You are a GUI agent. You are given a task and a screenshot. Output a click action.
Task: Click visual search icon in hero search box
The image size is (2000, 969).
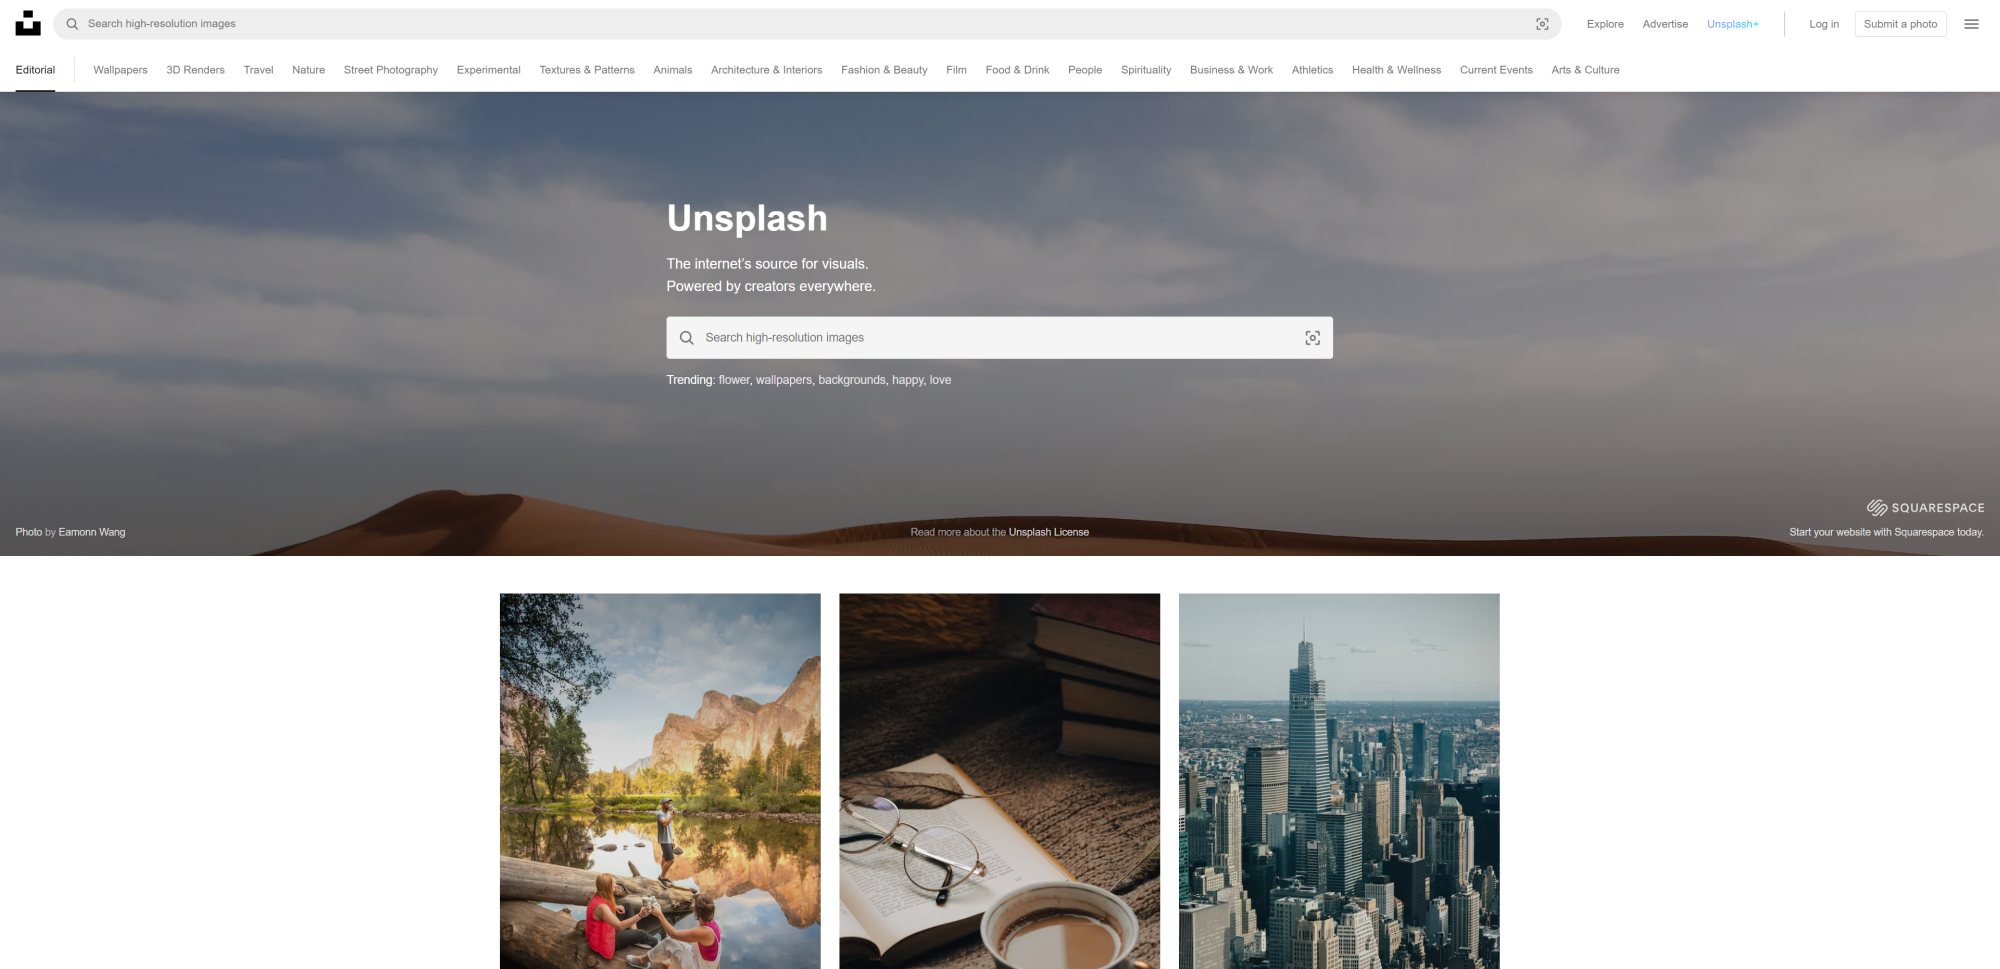(1313, 338)
